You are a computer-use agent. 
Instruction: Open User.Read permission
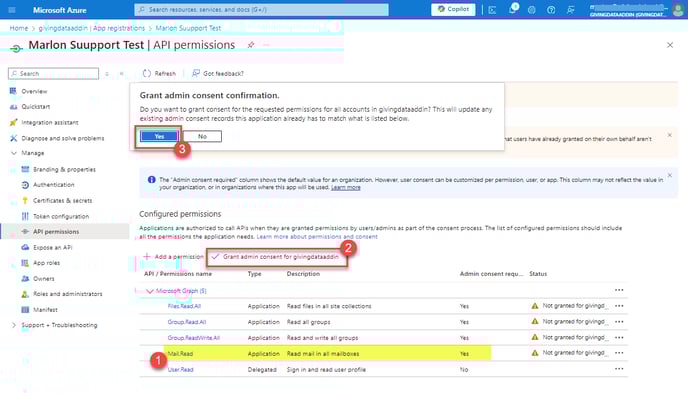[x=180, y=369]
